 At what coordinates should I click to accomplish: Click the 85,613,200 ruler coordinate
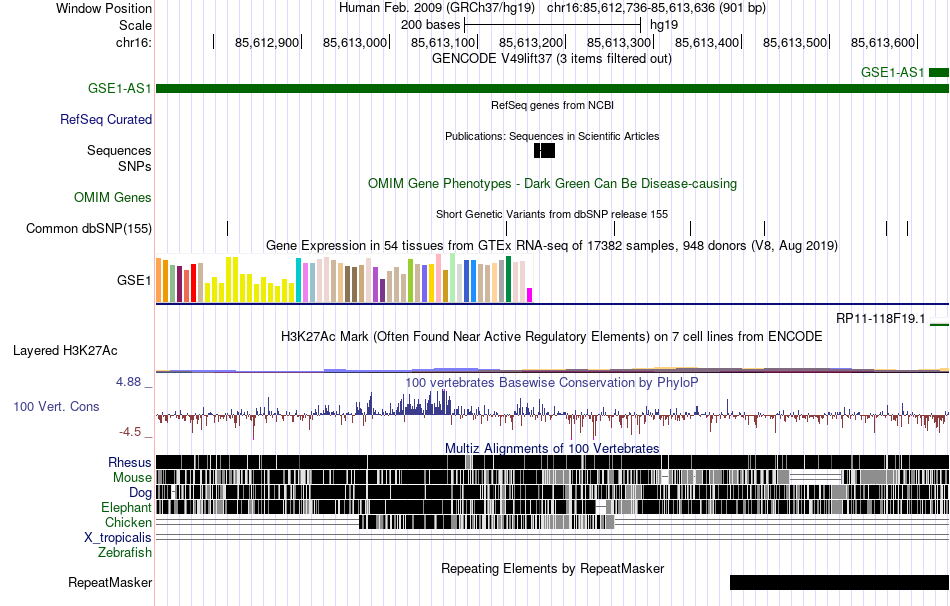coord(531,42)
